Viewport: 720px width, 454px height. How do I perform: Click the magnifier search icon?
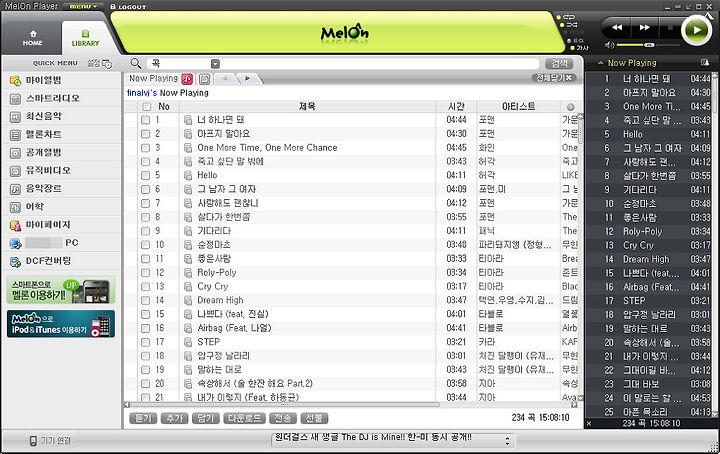(x=135, y=63)
